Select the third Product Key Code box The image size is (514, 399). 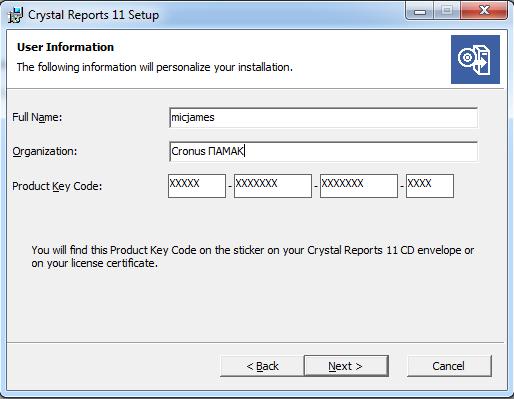[x=359, y=186]
